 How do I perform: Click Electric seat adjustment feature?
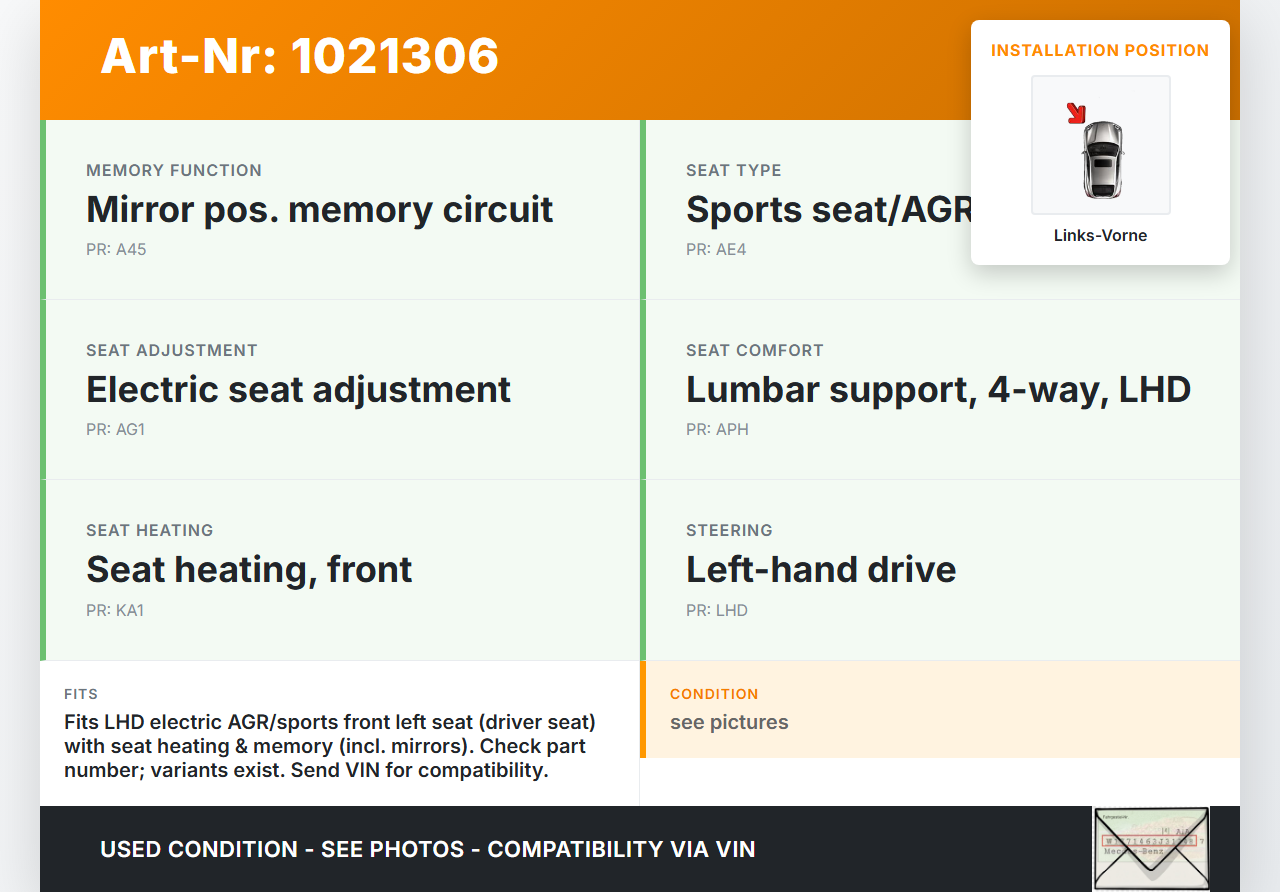[298, 390]
